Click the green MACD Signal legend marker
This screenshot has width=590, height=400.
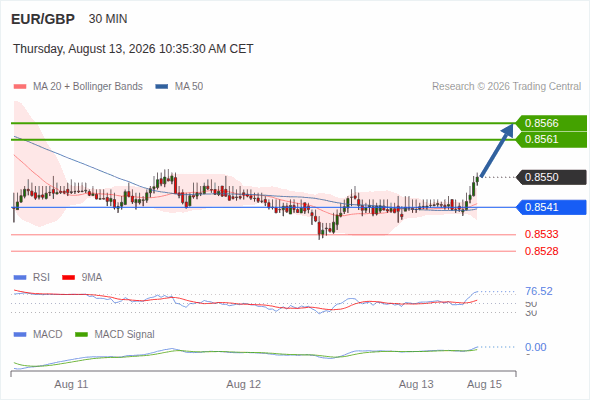[x=81, y=335]
